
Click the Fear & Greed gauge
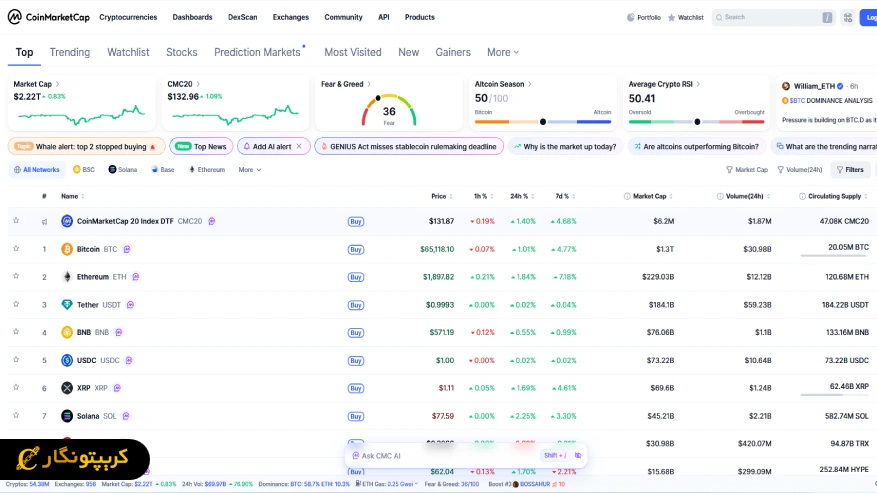(389, 110)
